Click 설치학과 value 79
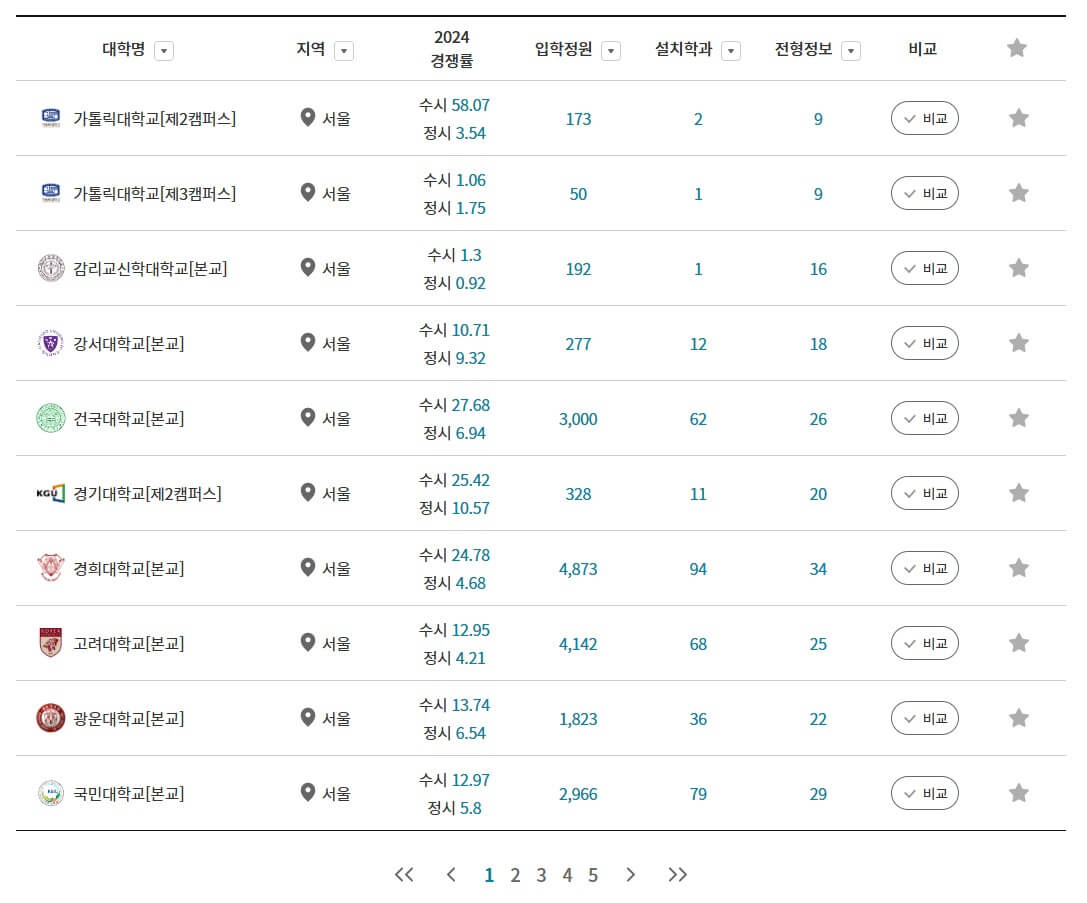 pos(698,794)
